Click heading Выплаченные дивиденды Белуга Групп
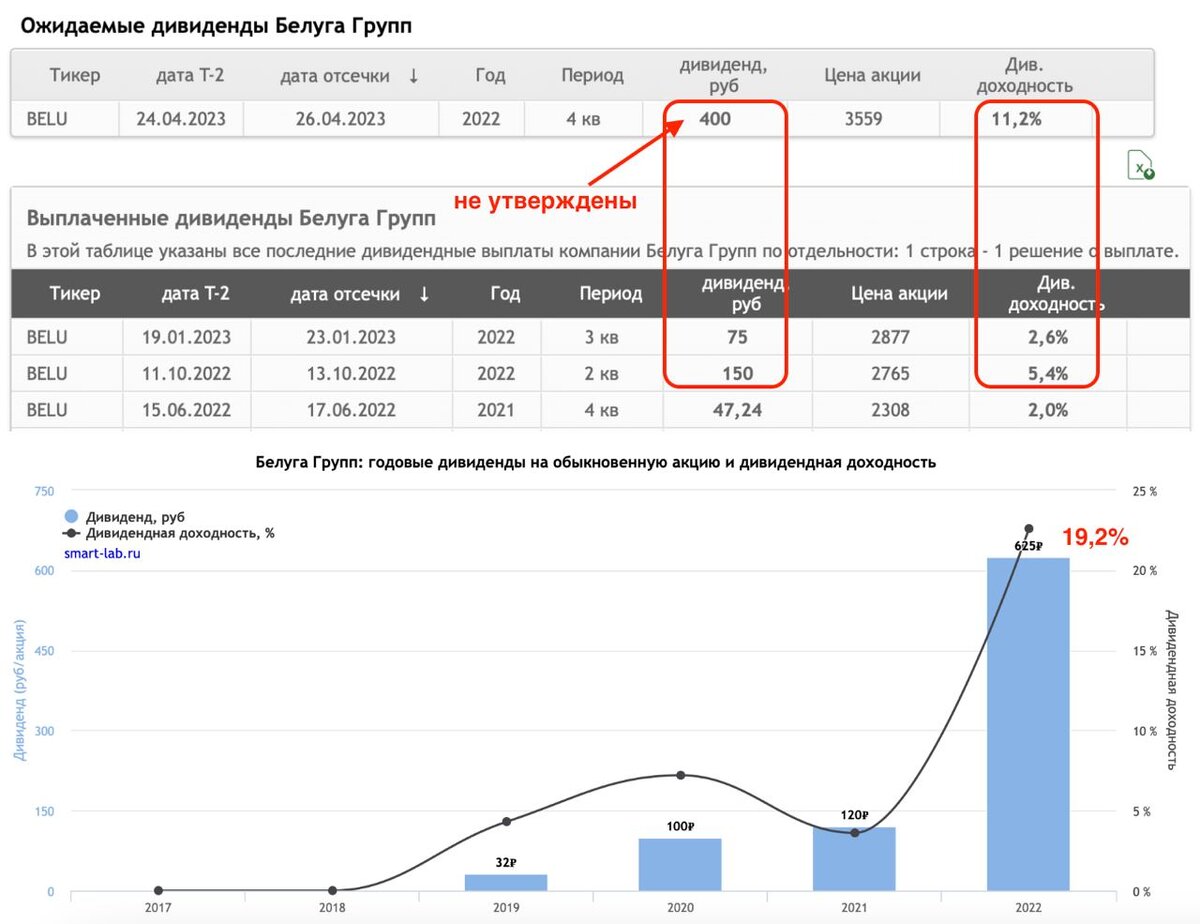The height and width of the screenshot is (924, 1200). pyautogui.click(x=231, y=218)
